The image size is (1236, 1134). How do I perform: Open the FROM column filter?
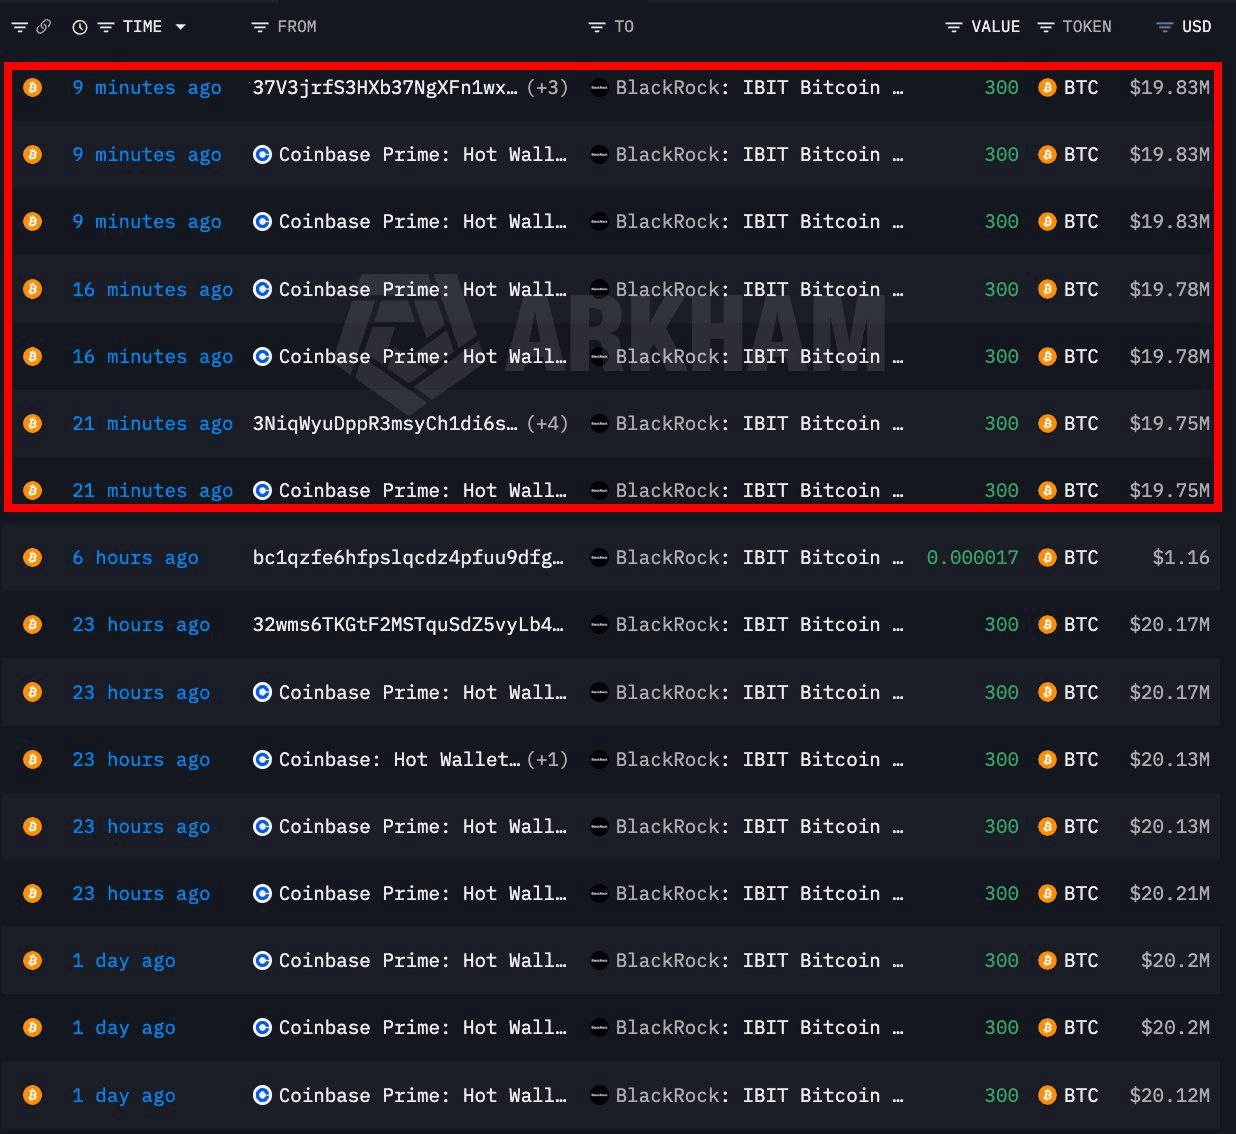pyautogui.click(x=260, y=27)
